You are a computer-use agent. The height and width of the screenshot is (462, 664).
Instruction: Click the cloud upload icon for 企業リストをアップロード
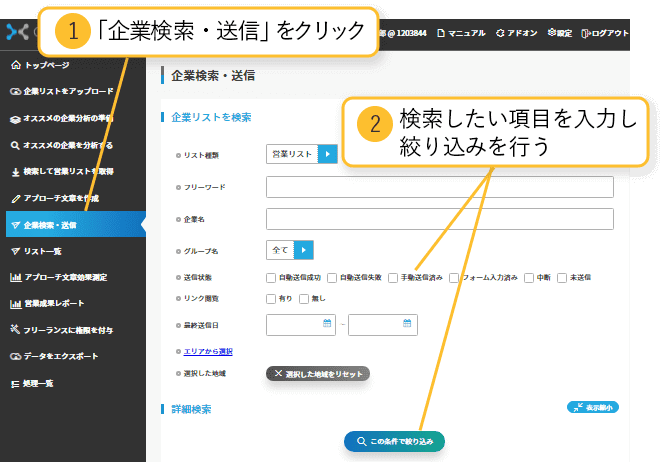pos(15,91)
